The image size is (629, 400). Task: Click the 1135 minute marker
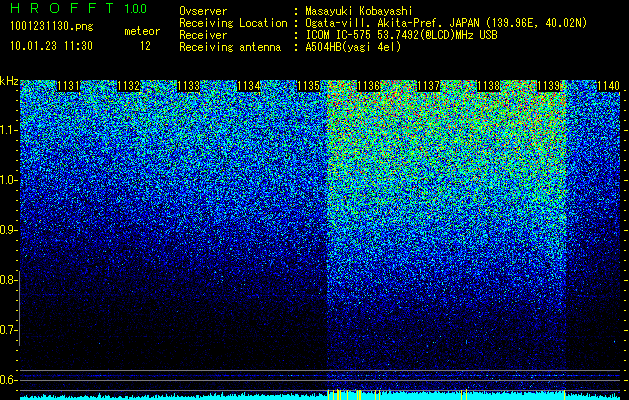click(x=308, y=86)
